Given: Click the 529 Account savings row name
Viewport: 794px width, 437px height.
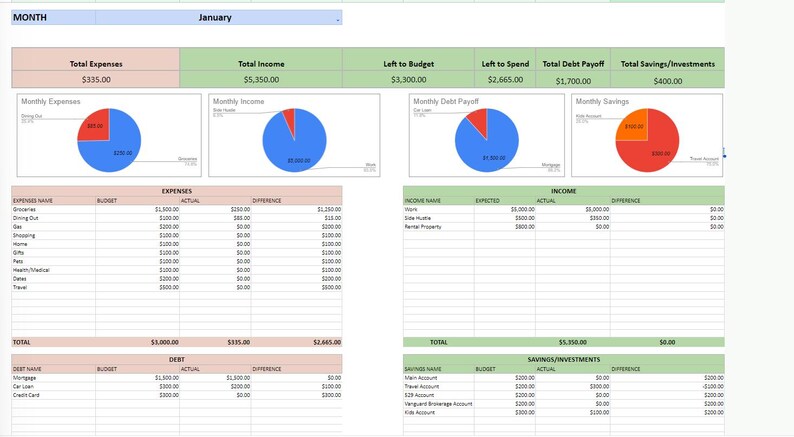Looking at the screenshot, I should point(439,394).
